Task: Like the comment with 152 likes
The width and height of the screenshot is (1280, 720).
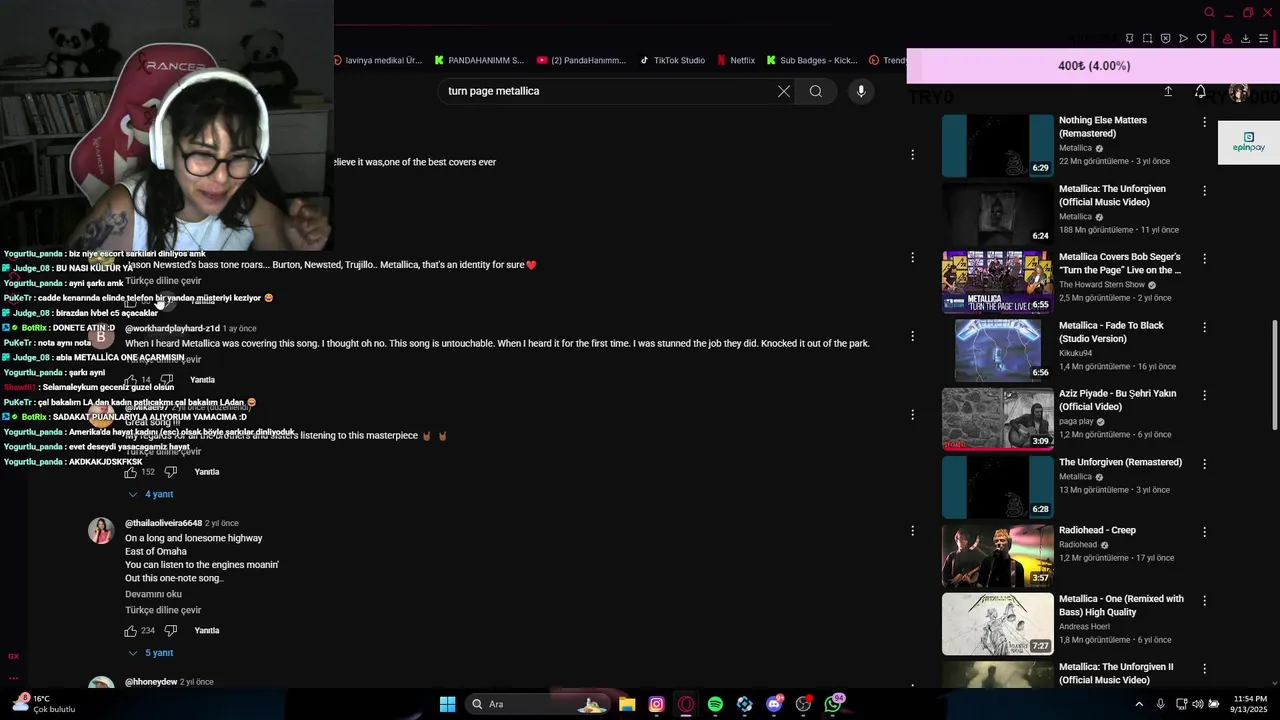Action: 130,472
